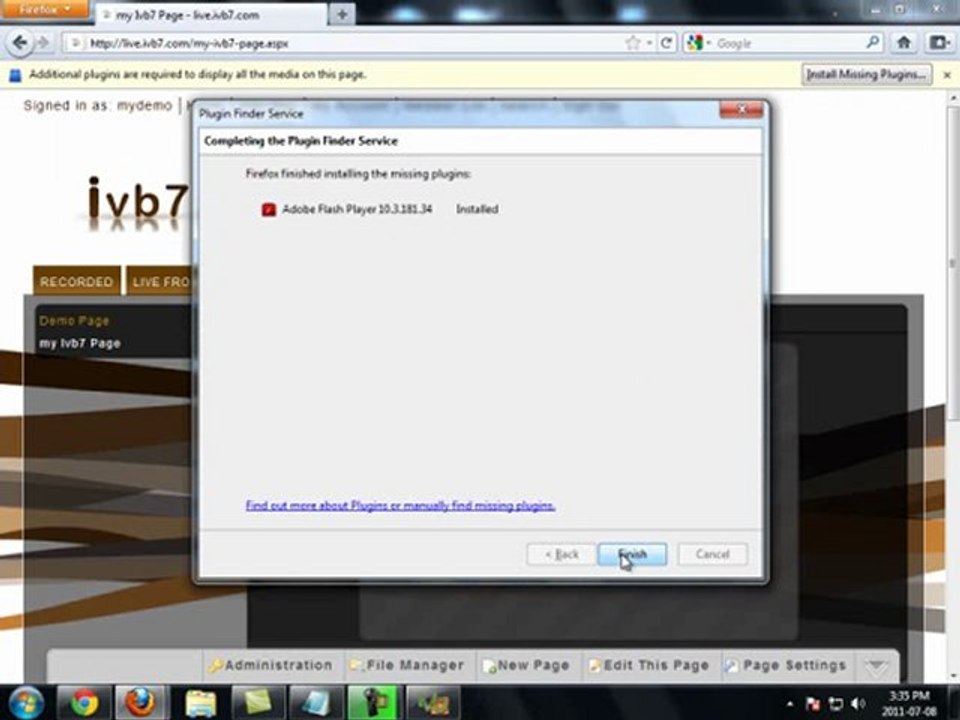This screenshot has height=720, width=960.
Task: Click the green camcorder taskbar icon
Action: pyautogui.click(x=373, y=702)
